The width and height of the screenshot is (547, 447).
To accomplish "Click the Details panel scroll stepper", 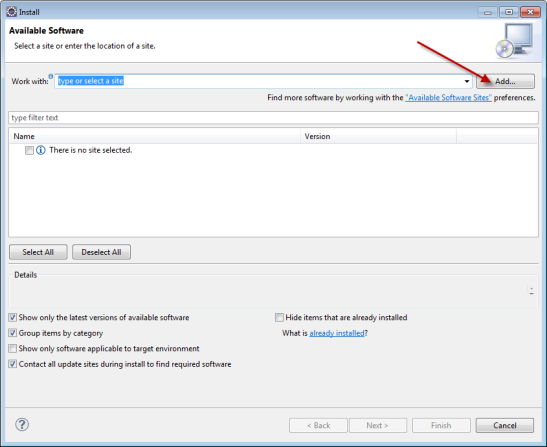I will pyautogui.click(x=531, y=291).
